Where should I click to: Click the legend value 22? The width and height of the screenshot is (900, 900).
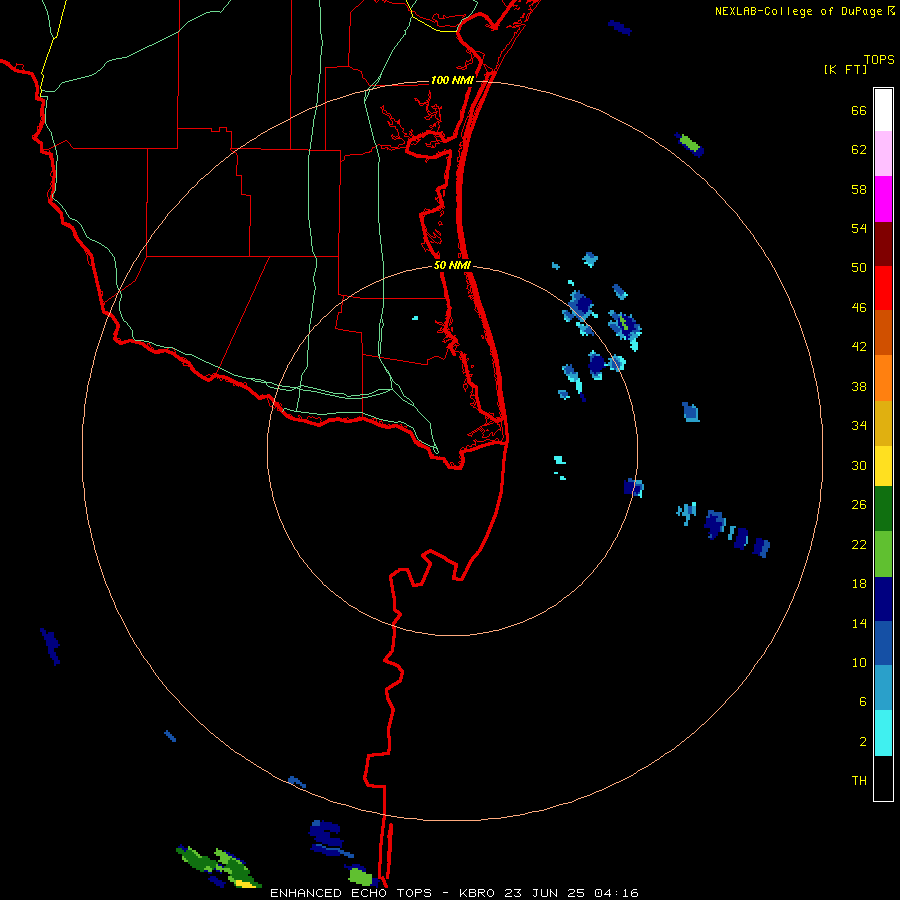pos(859,544)
